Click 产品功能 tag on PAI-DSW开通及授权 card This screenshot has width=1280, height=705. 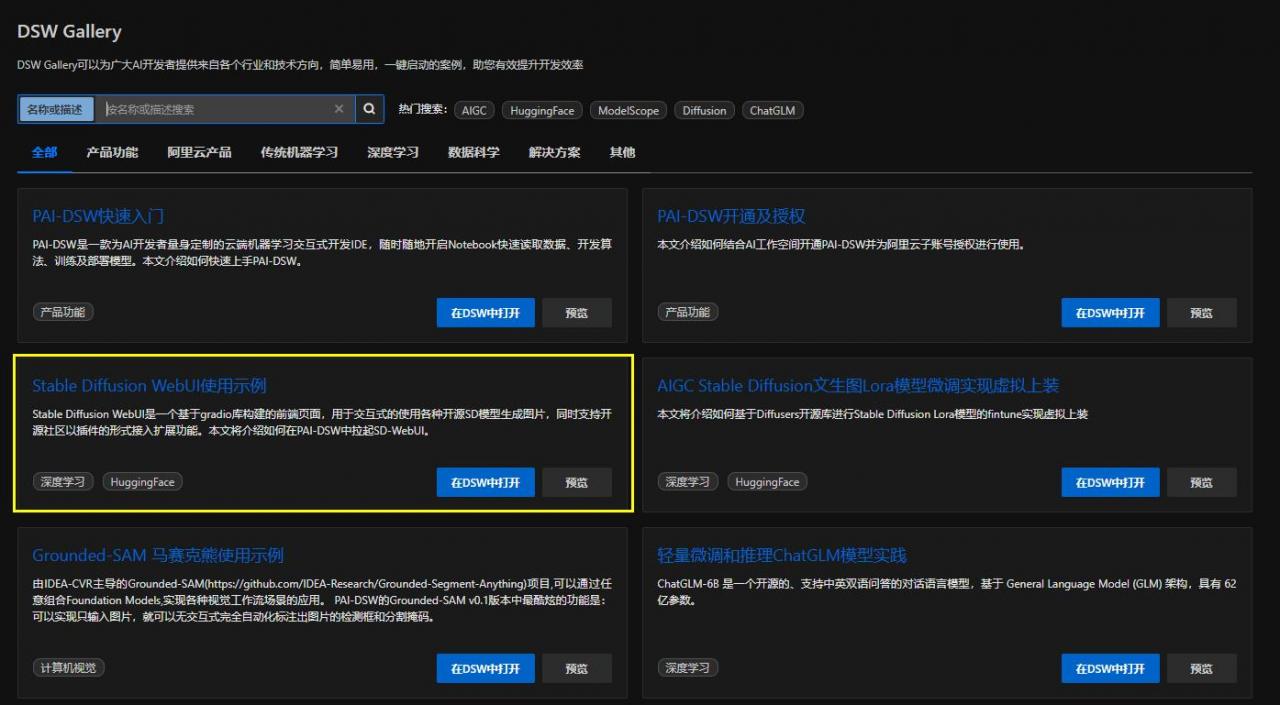click(x=688, y=312)
